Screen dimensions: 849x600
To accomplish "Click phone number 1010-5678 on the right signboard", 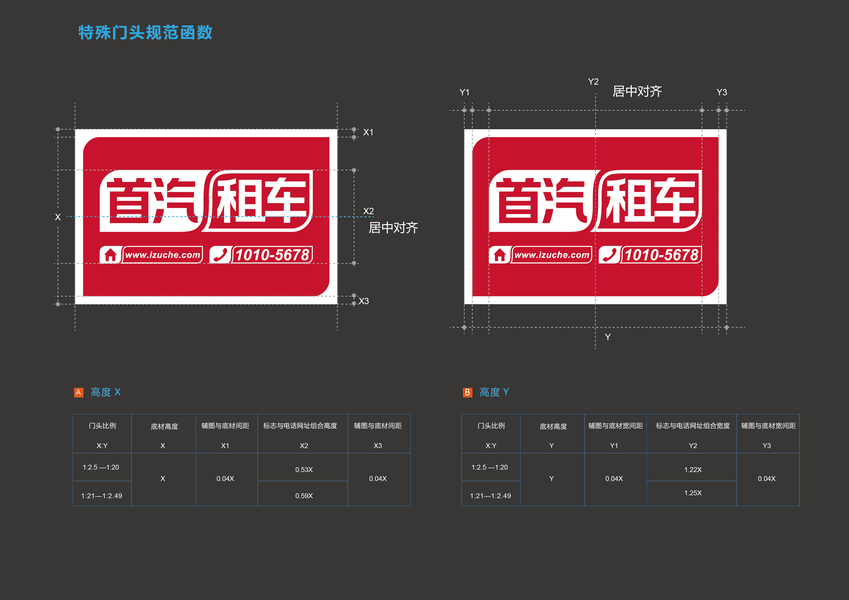I will pyautogui.click(x=662, y=255).
